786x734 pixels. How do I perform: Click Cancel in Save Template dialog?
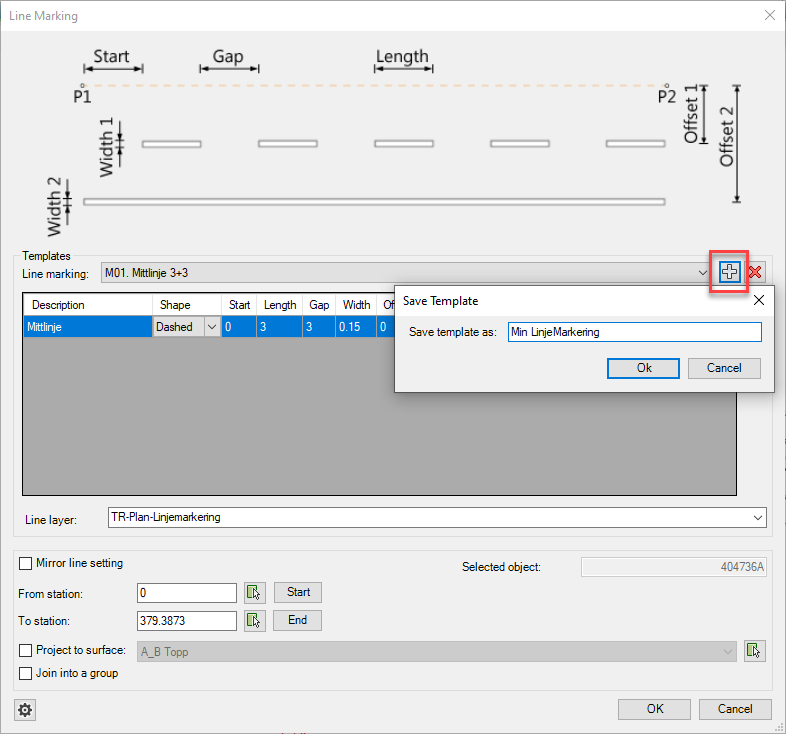click(724, 368)
